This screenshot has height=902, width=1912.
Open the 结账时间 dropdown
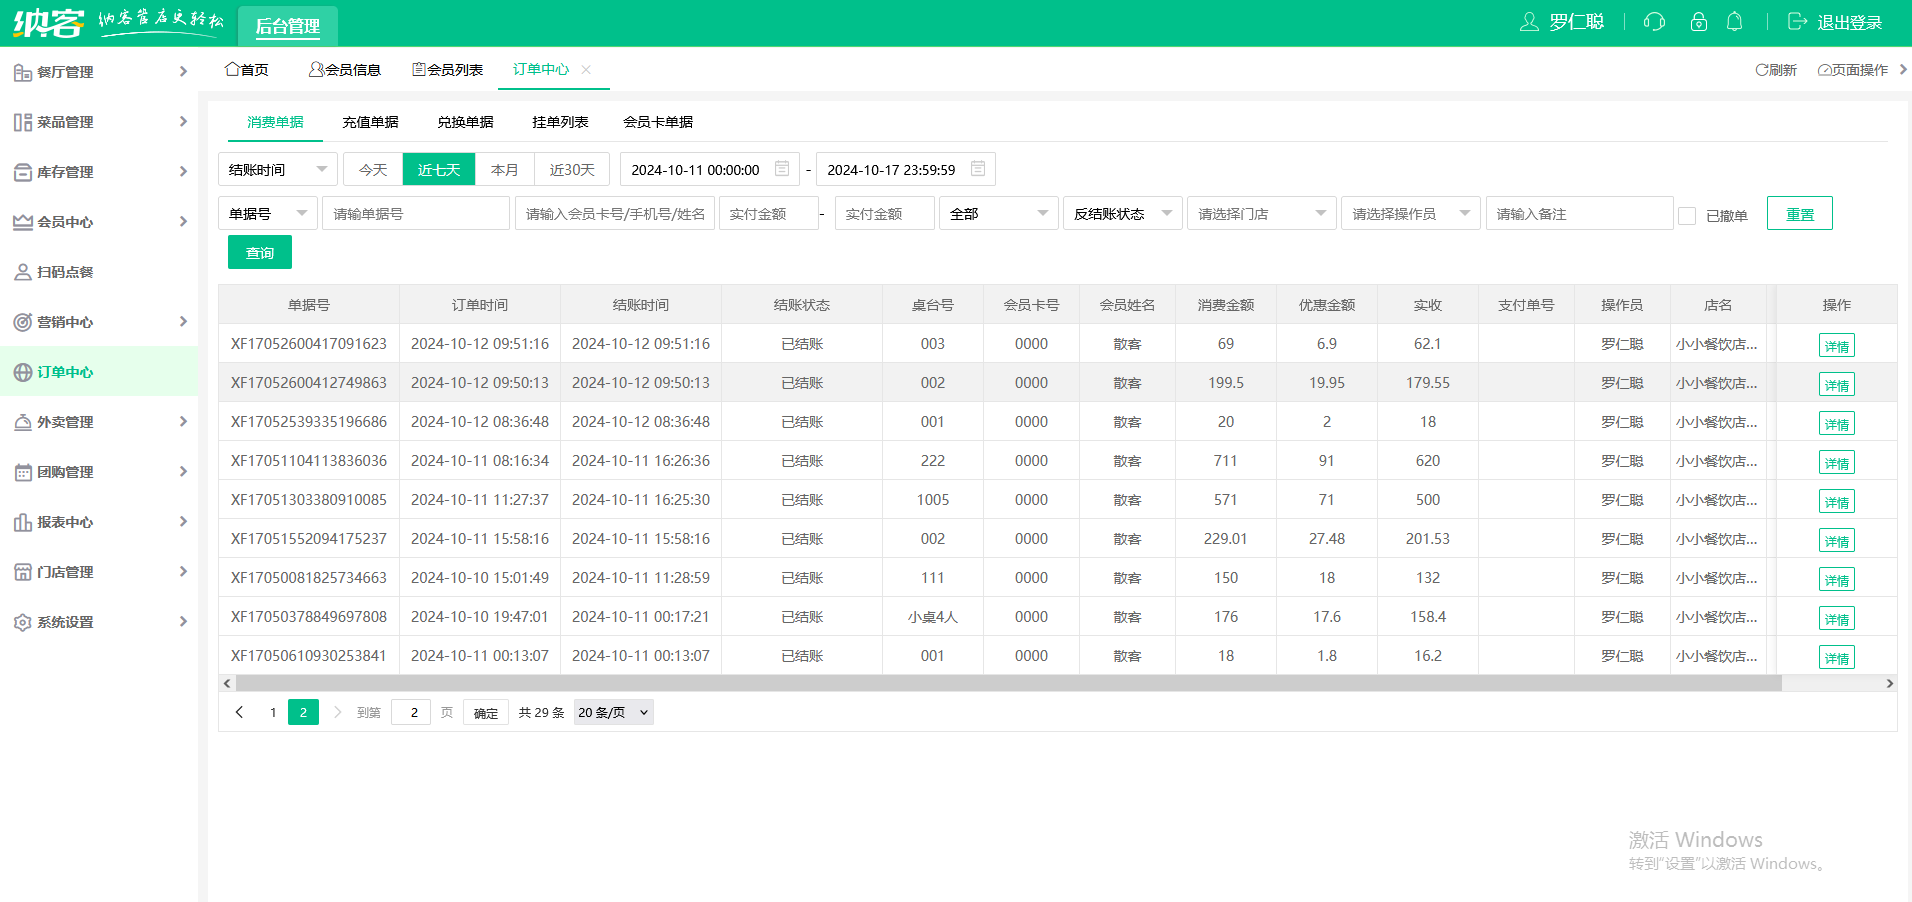[278, 170]
